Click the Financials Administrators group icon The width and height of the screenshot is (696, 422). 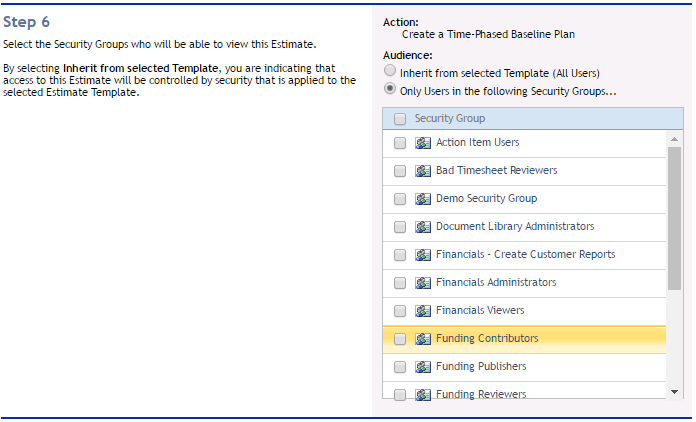pos(423,283)
